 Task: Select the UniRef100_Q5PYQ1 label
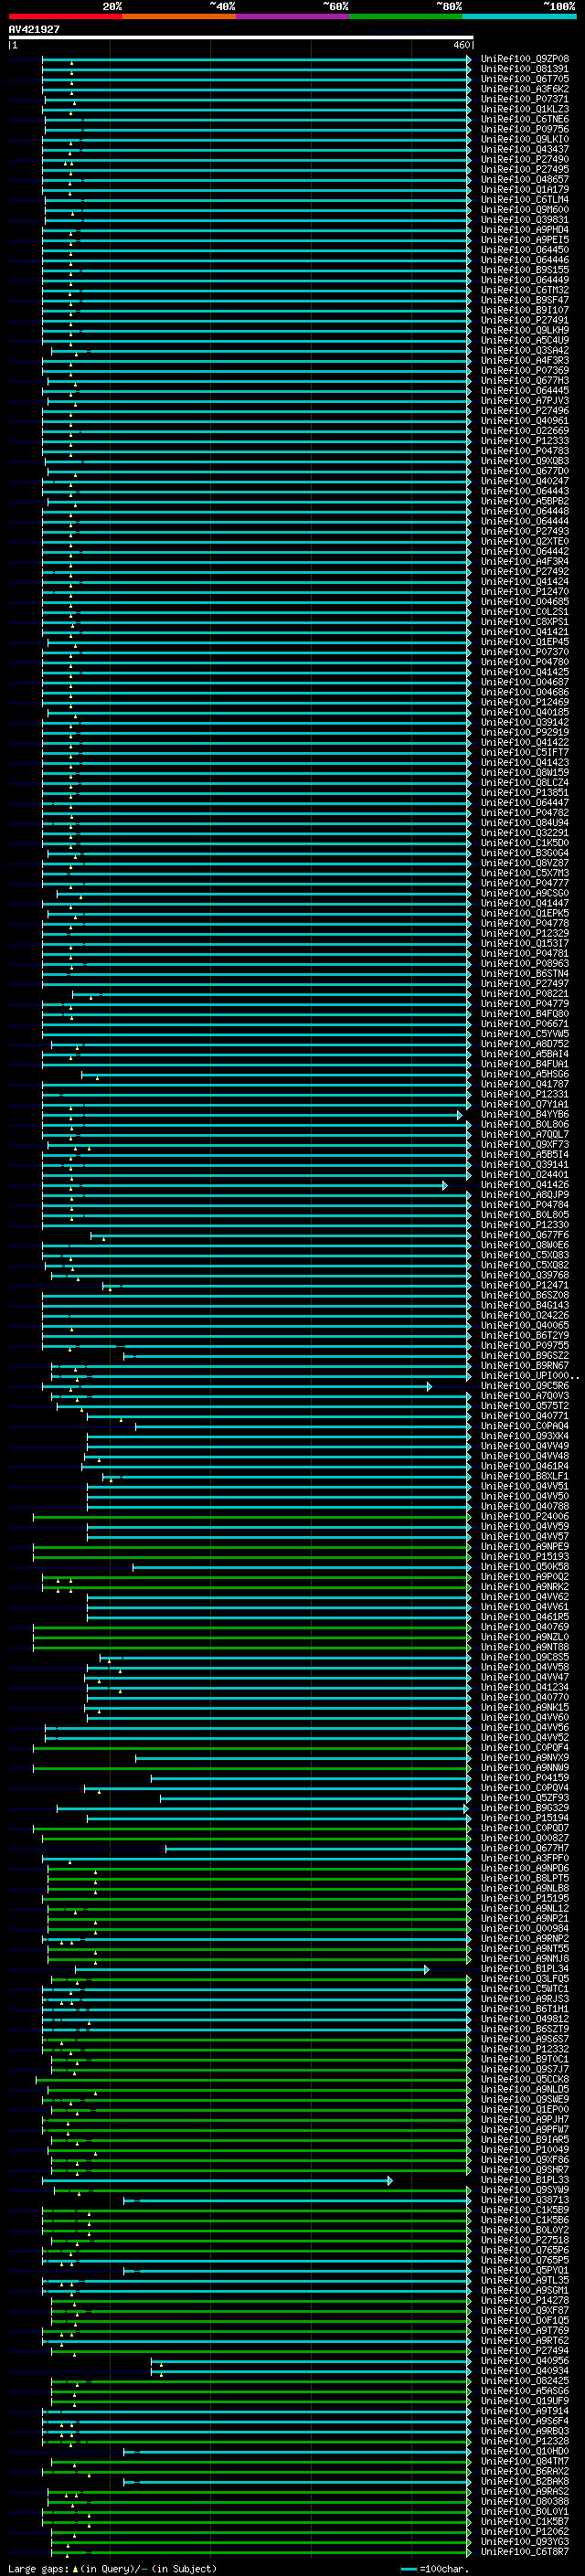pos(525,2270)
